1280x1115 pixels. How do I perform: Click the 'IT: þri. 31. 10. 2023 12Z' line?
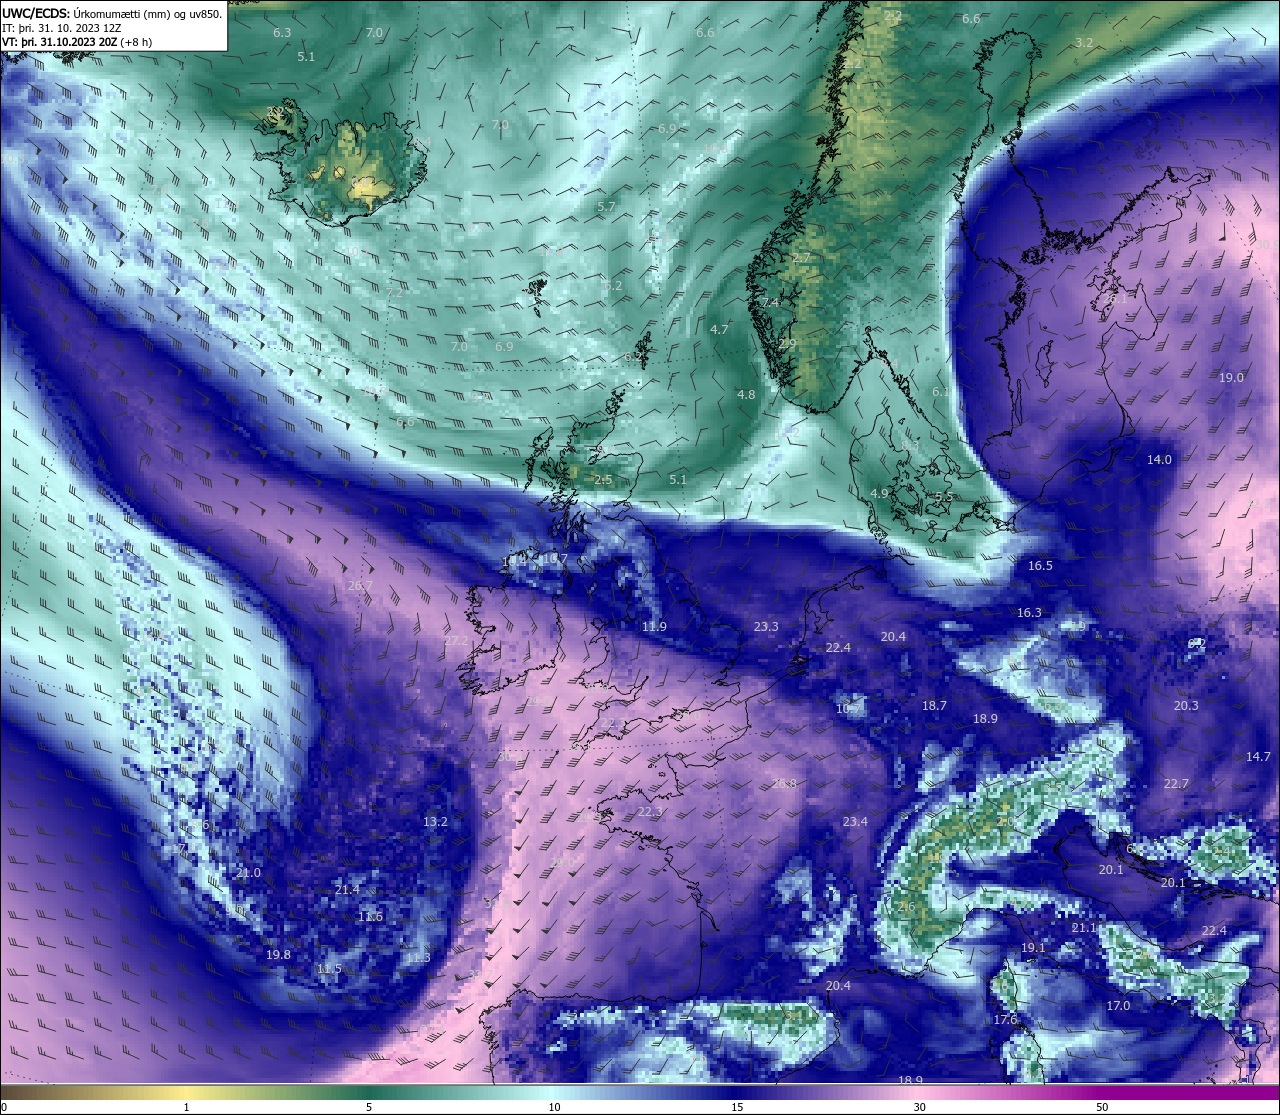click(x=62, y=28)
